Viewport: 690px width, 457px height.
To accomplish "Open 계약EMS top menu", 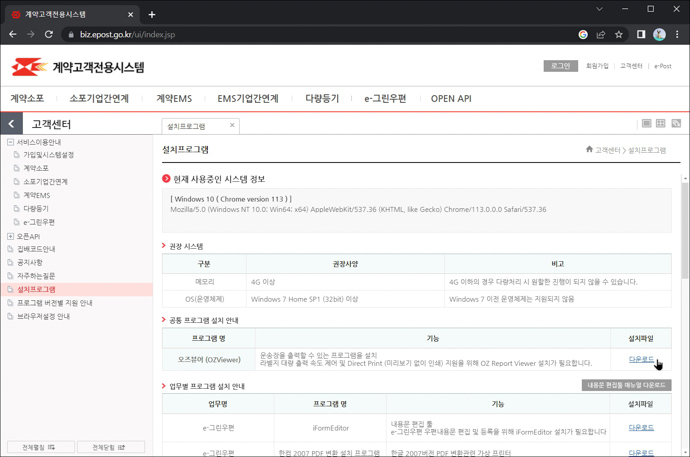I will coord(174,98).
